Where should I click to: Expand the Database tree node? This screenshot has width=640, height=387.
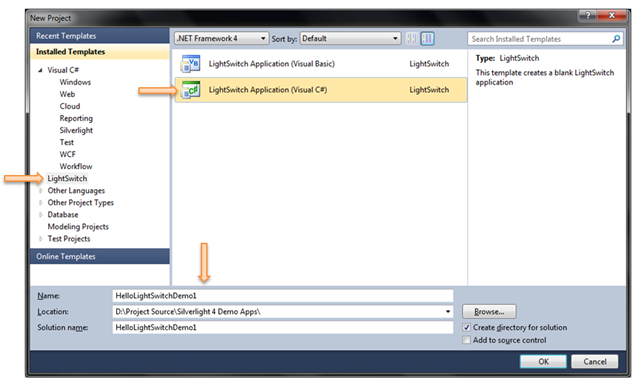[x=40, y=215]
